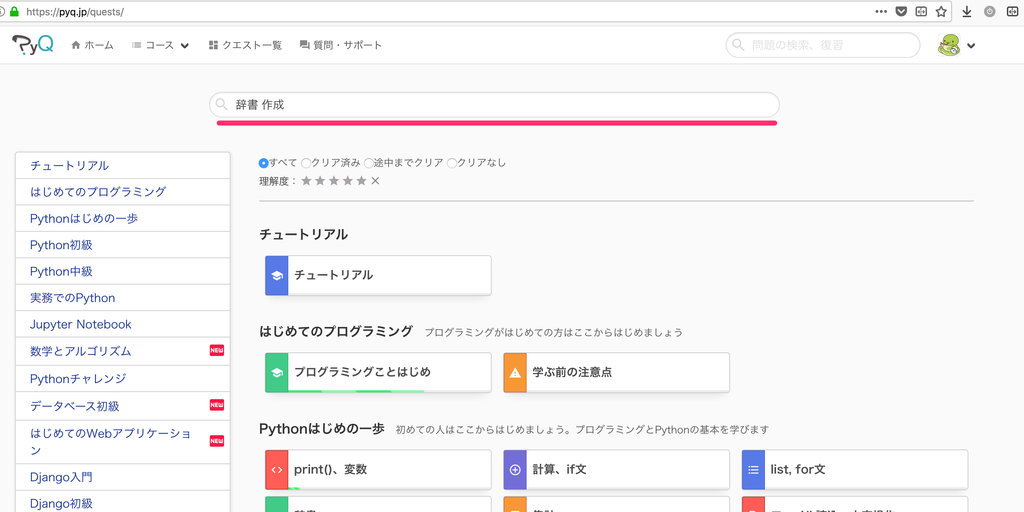This screenshot has width=1024, height=512.
Task: Open クエスト一覧 in top navigation
Action: (x=245, y=45)
